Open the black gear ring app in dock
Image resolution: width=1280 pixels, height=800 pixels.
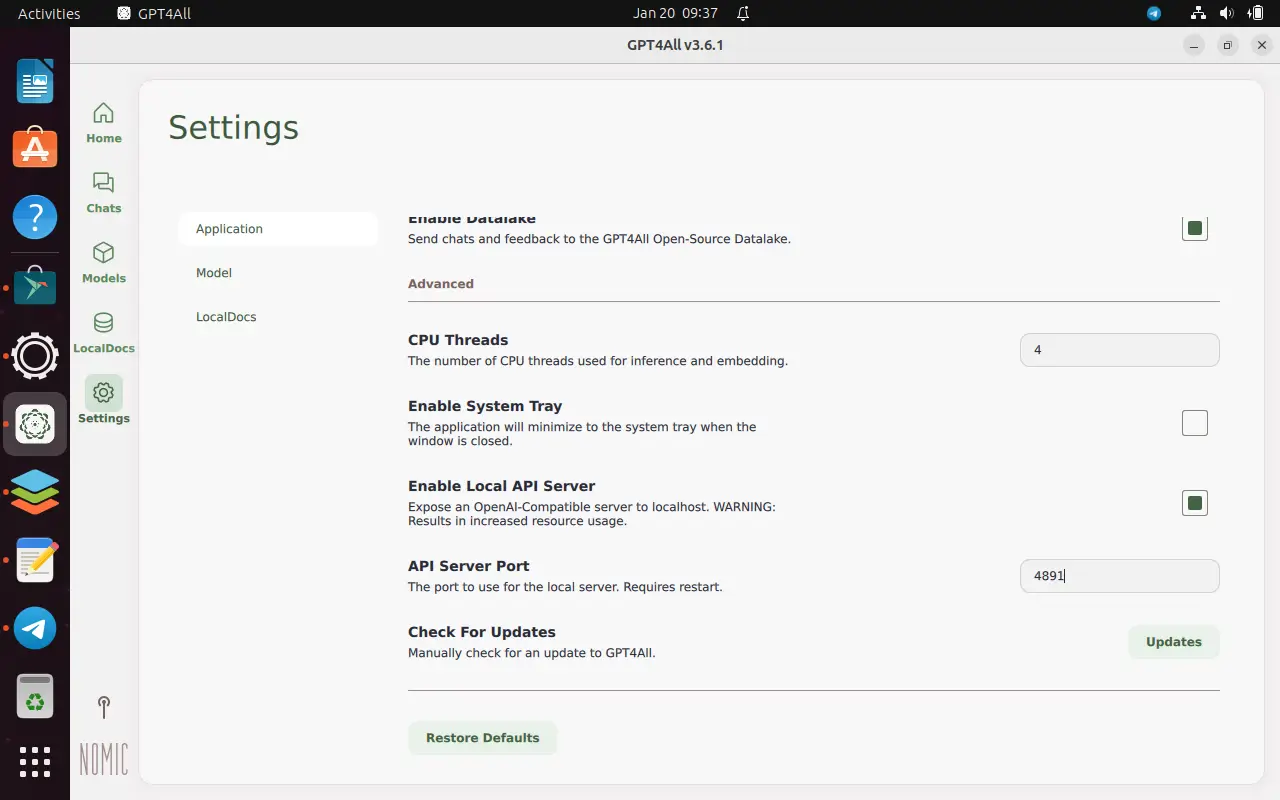[x=35, y=355]
